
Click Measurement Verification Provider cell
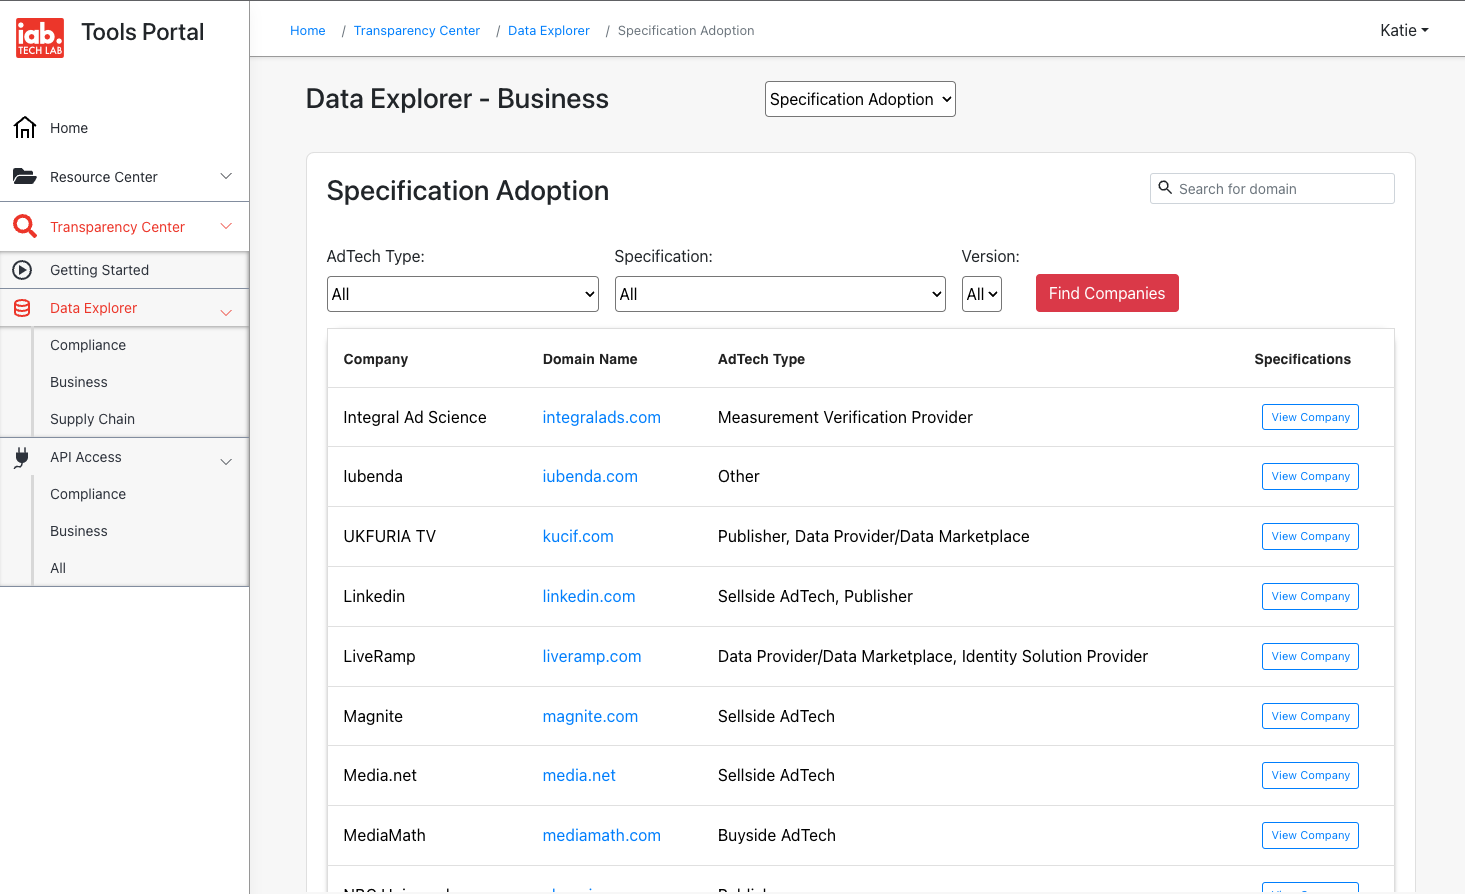tap(845, 417)
